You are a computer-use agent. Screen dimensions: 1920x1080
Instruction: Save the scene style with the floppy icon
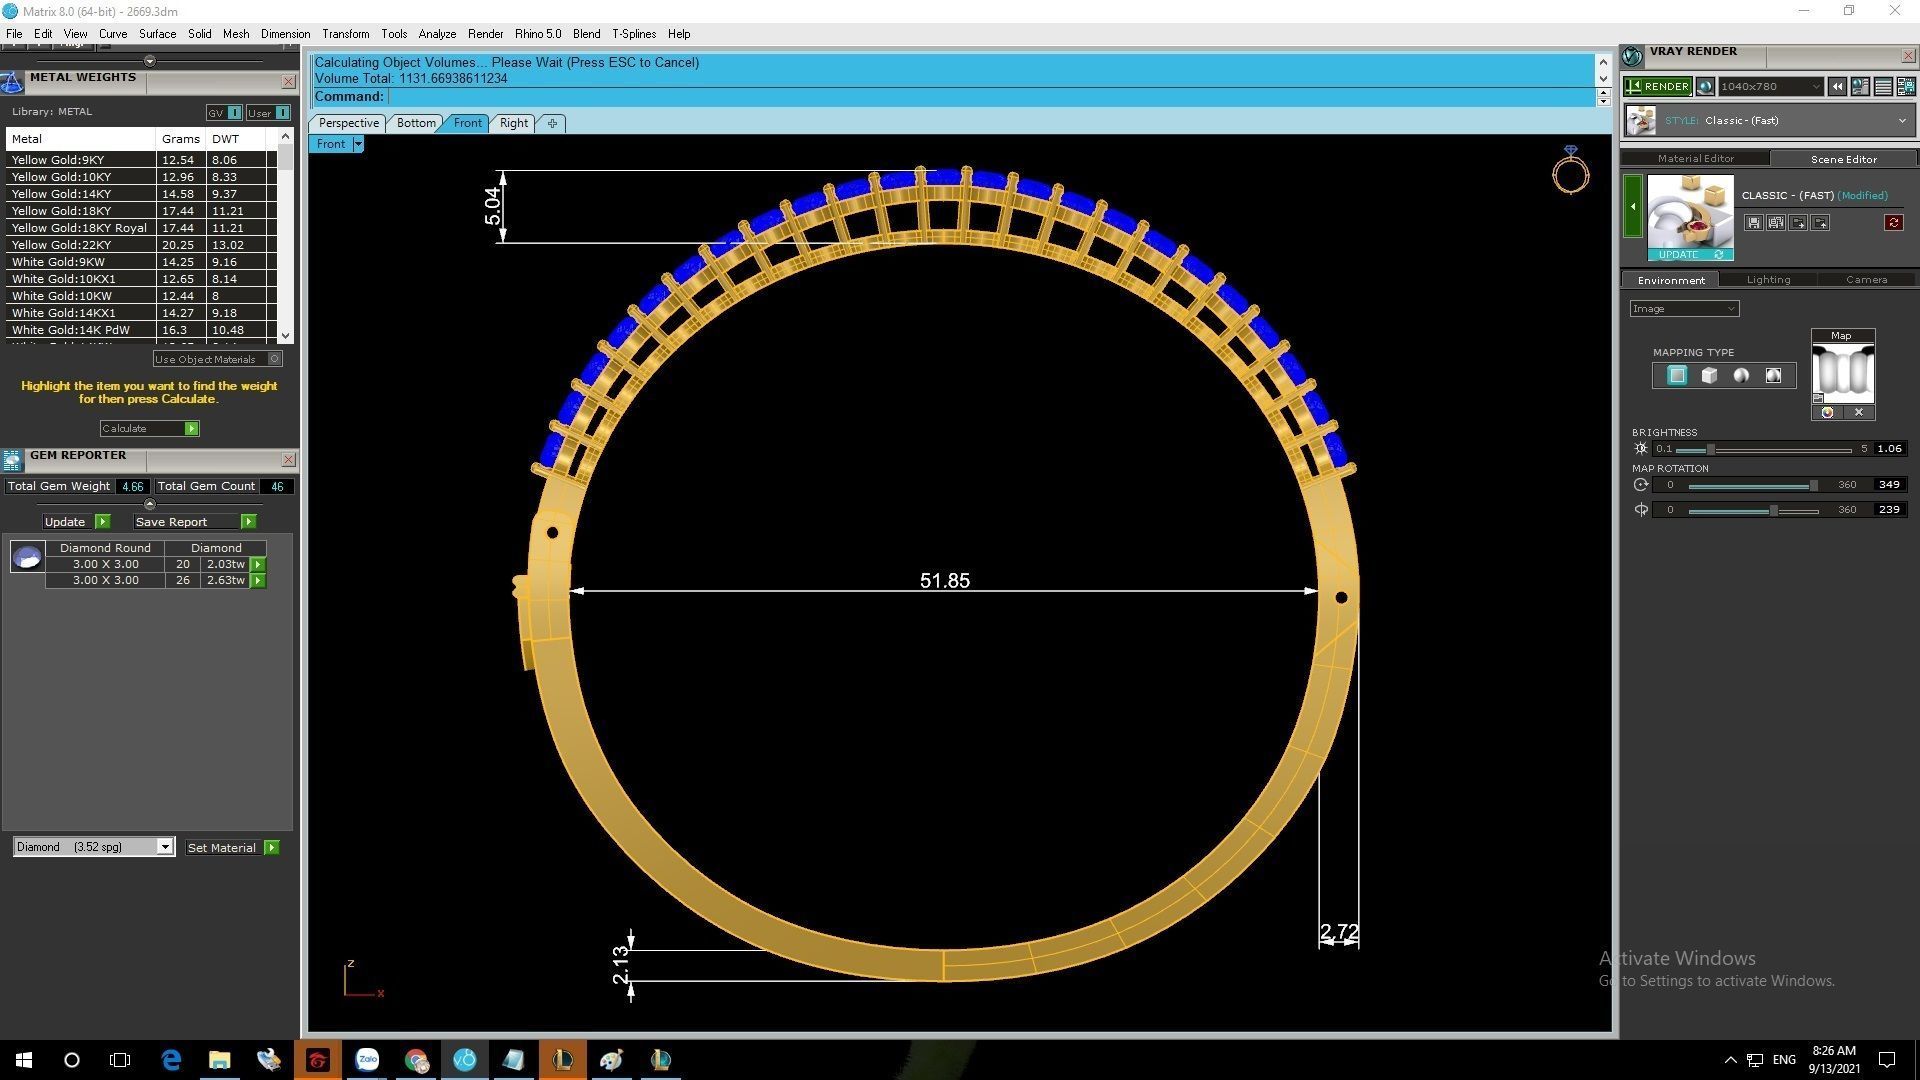click(x=1753, y=223)
